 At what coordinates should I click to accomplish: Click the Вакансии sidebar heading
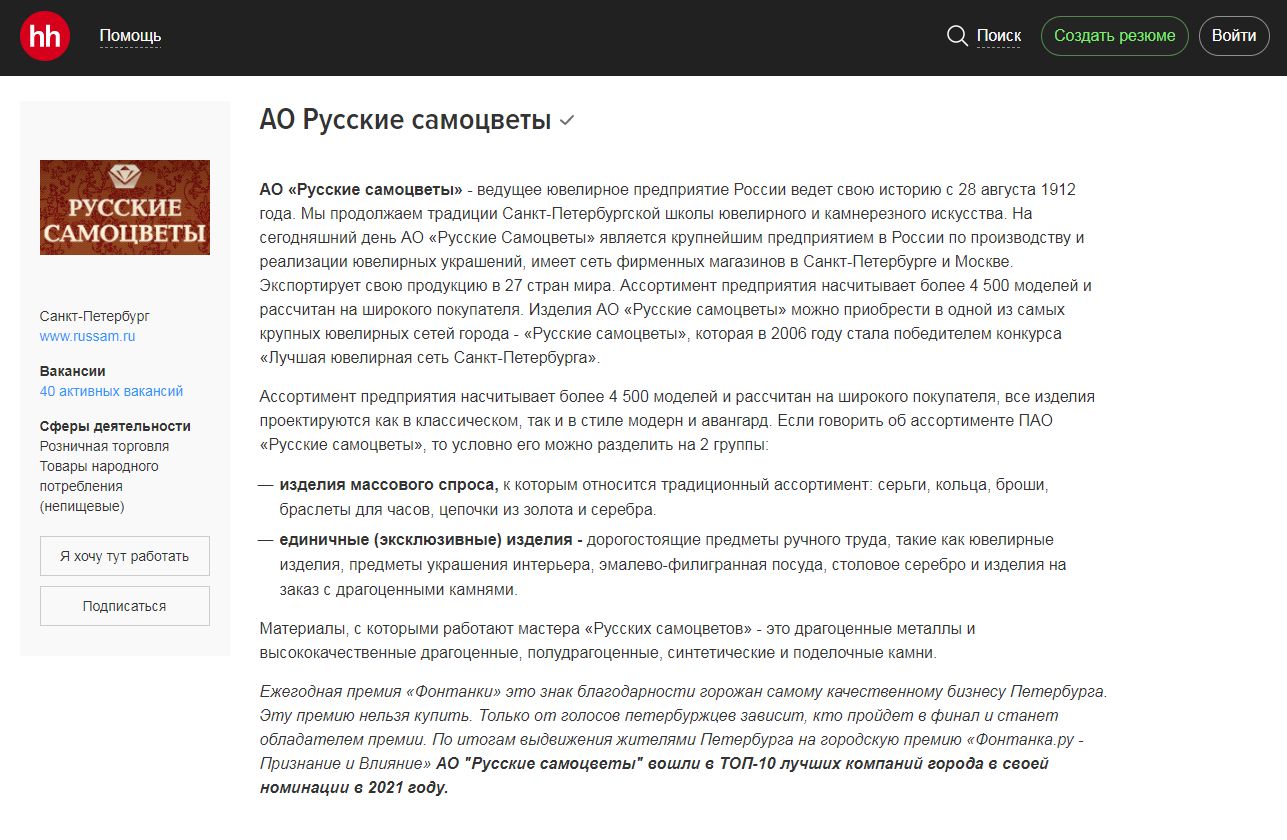point(73,371)
